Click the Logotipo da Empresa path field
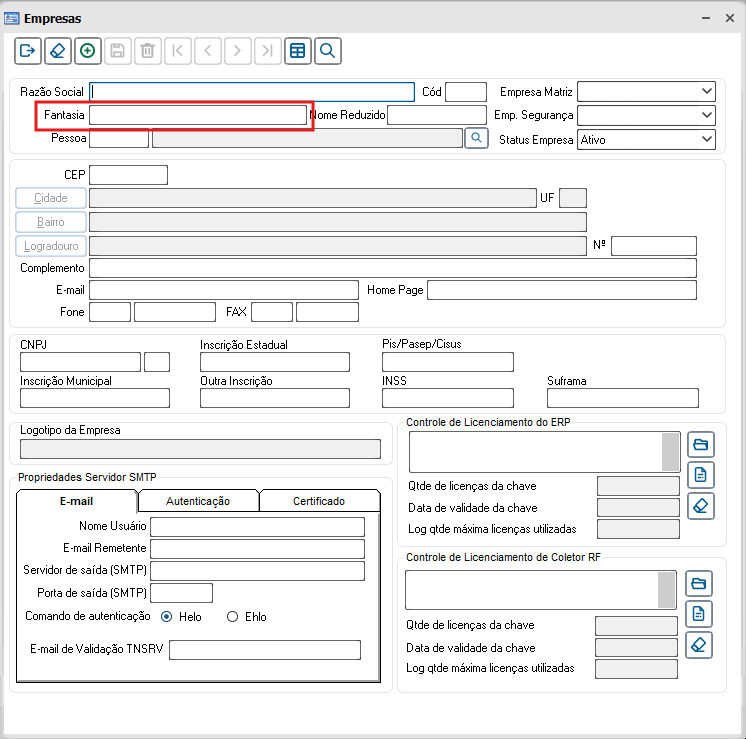The height and width of the screenshot is (739, 746). pos(200,449)
